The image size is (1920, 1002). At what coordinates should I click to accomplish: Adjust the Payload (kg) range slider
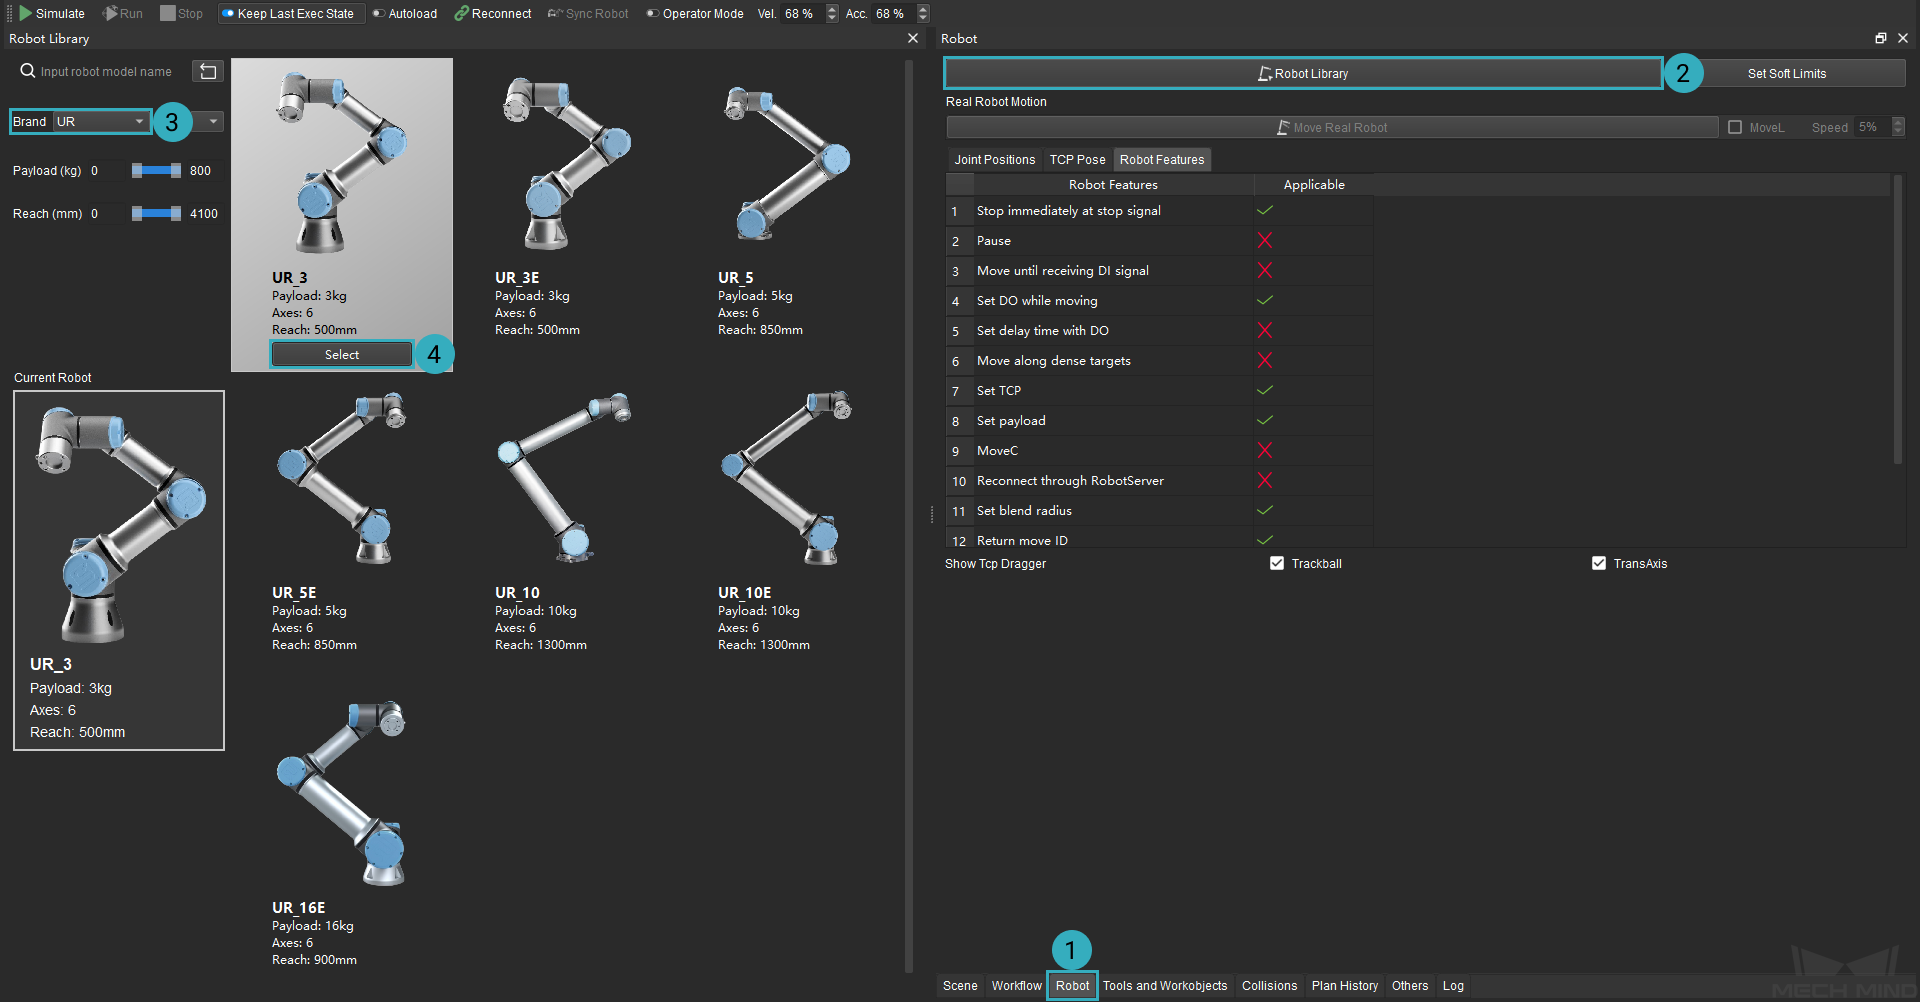coord(156,171)
